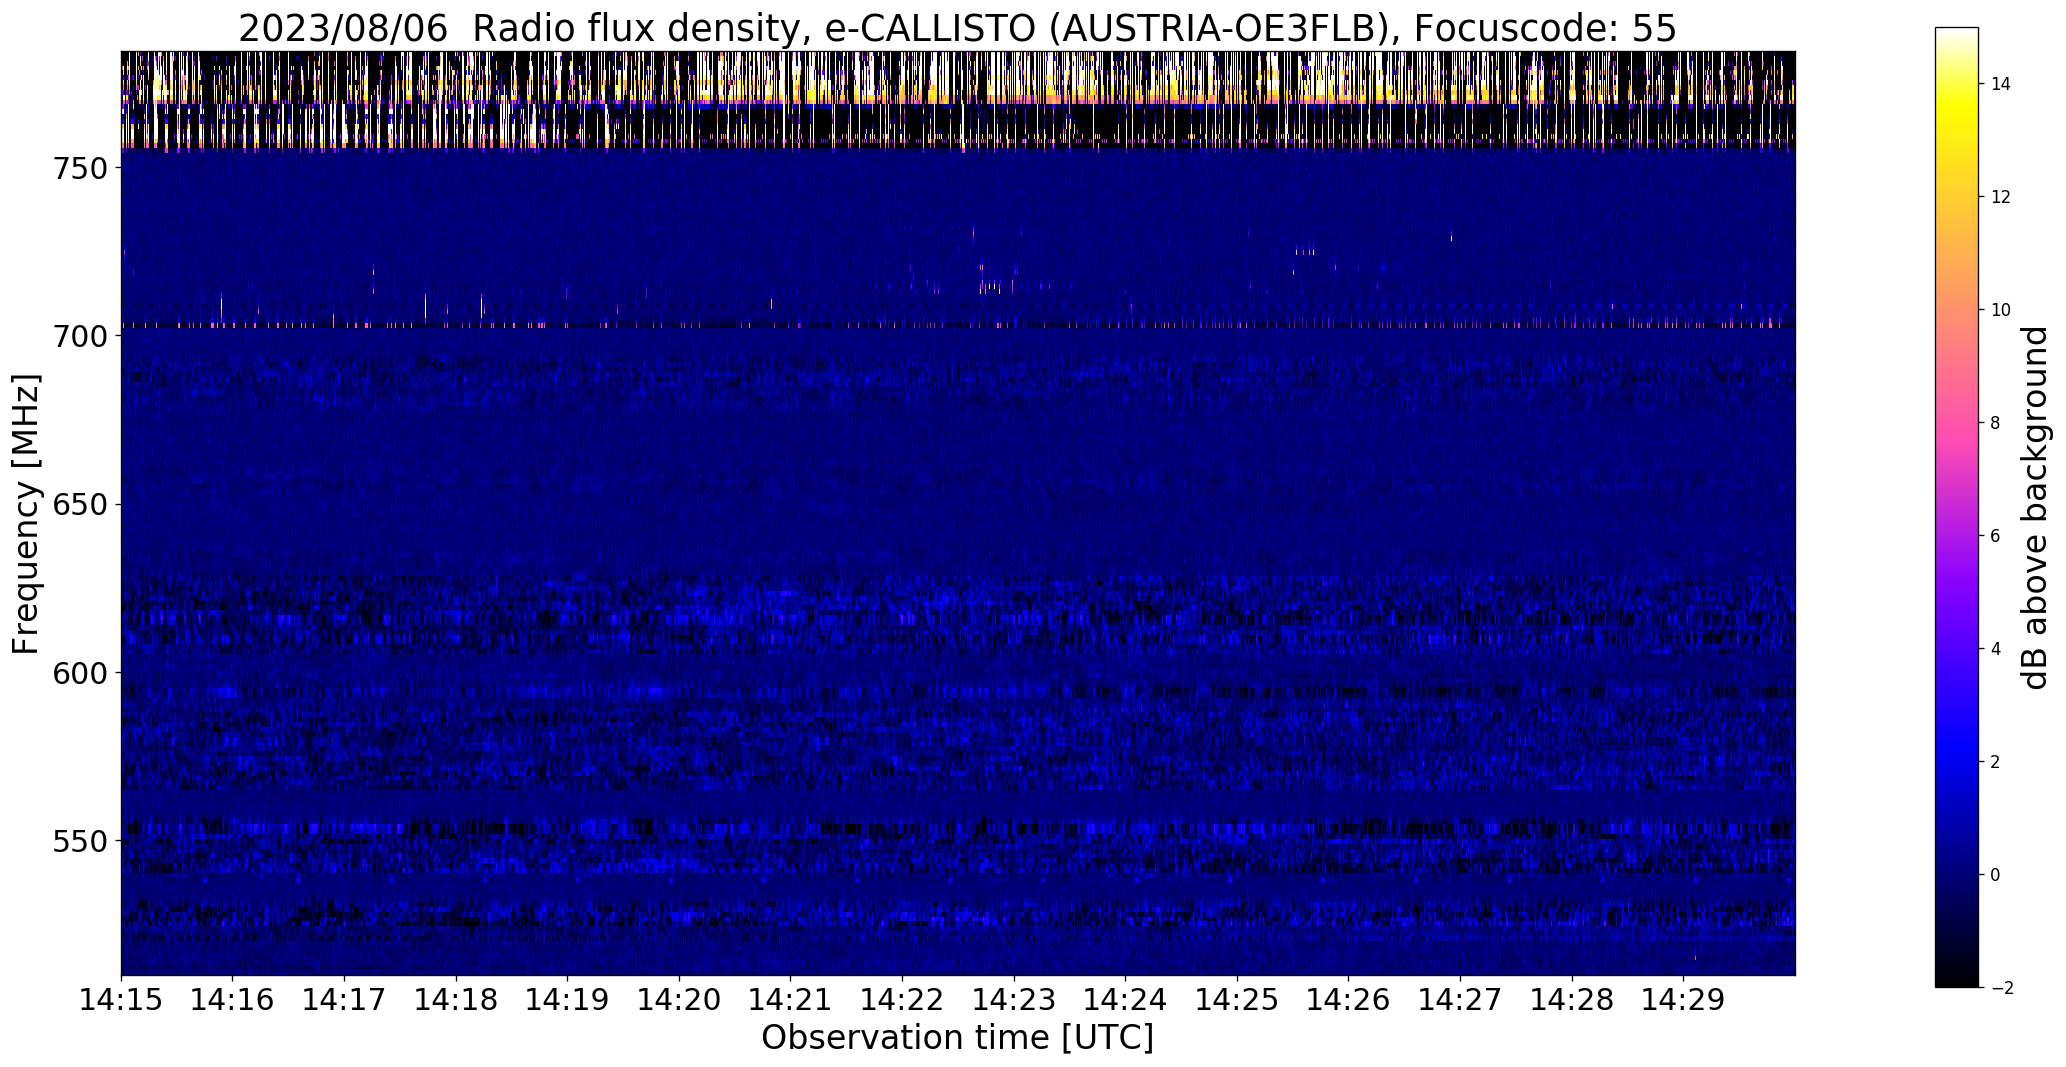Click the colorbar tick value 10
The image size is (2066, 1067).
[2000, 310]
